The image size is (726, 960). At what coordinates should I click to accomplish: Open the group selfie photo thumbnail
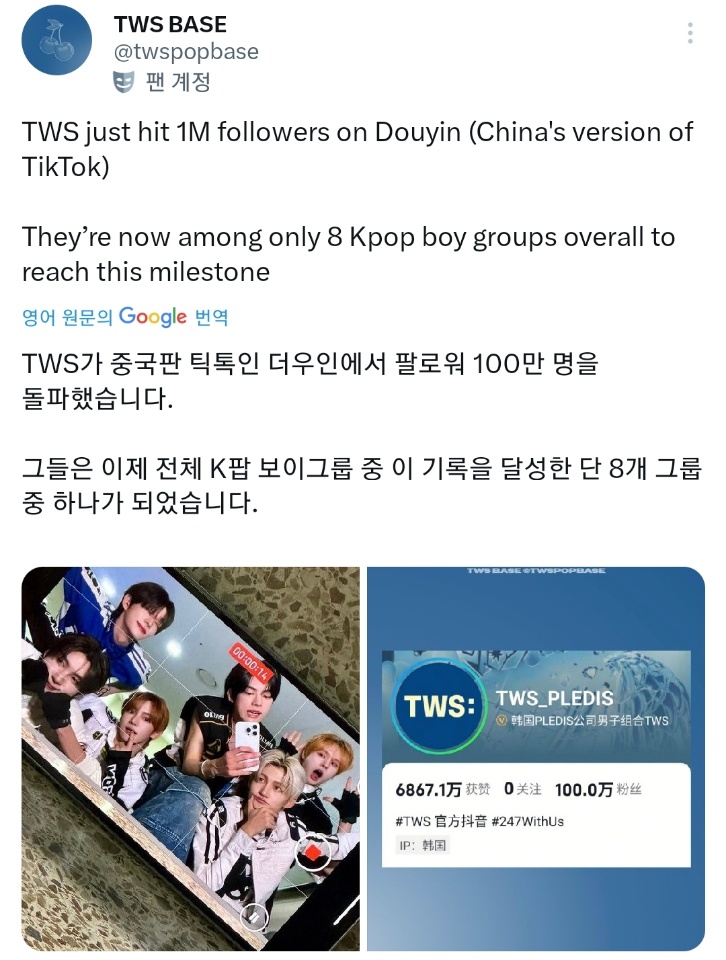pos(190,759)
